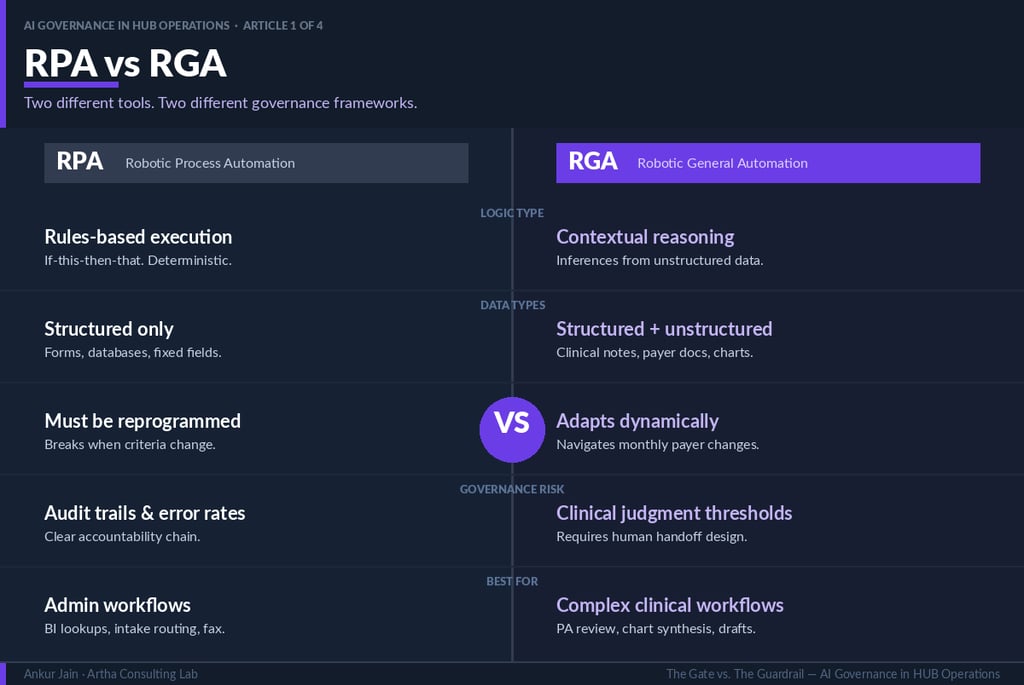The image size is (1024, 685).
Task: Select the "Rules-based execution" heading
Action: point(138,237)
